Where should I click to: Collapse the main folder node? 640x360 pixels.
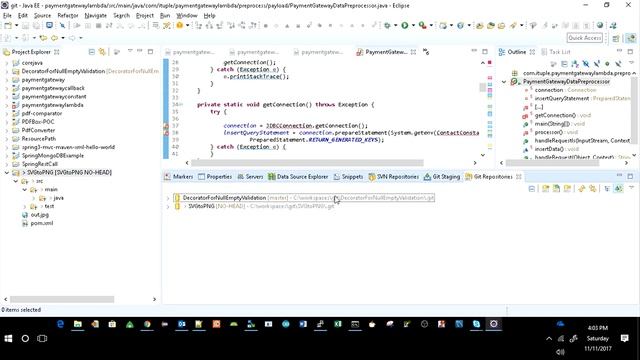[x=24, y=190]
